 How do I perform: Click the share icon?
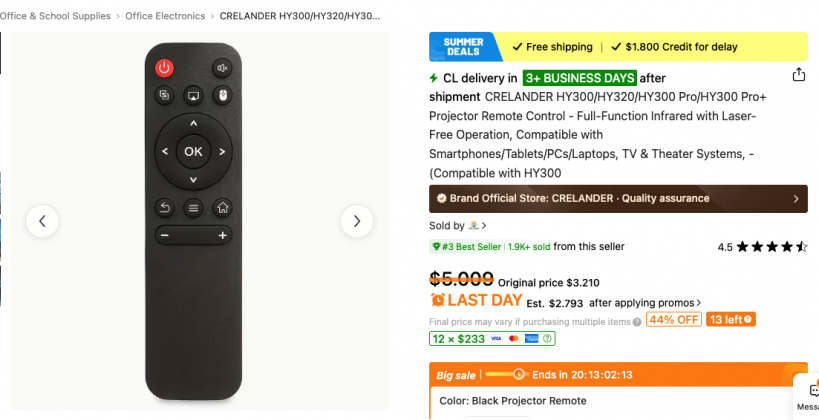798,75
